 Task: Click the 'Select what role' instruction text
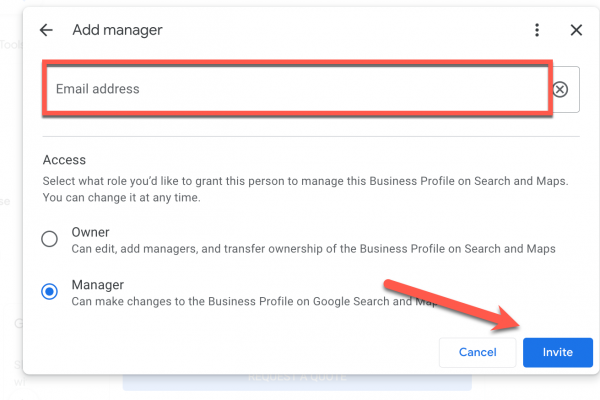305,181
